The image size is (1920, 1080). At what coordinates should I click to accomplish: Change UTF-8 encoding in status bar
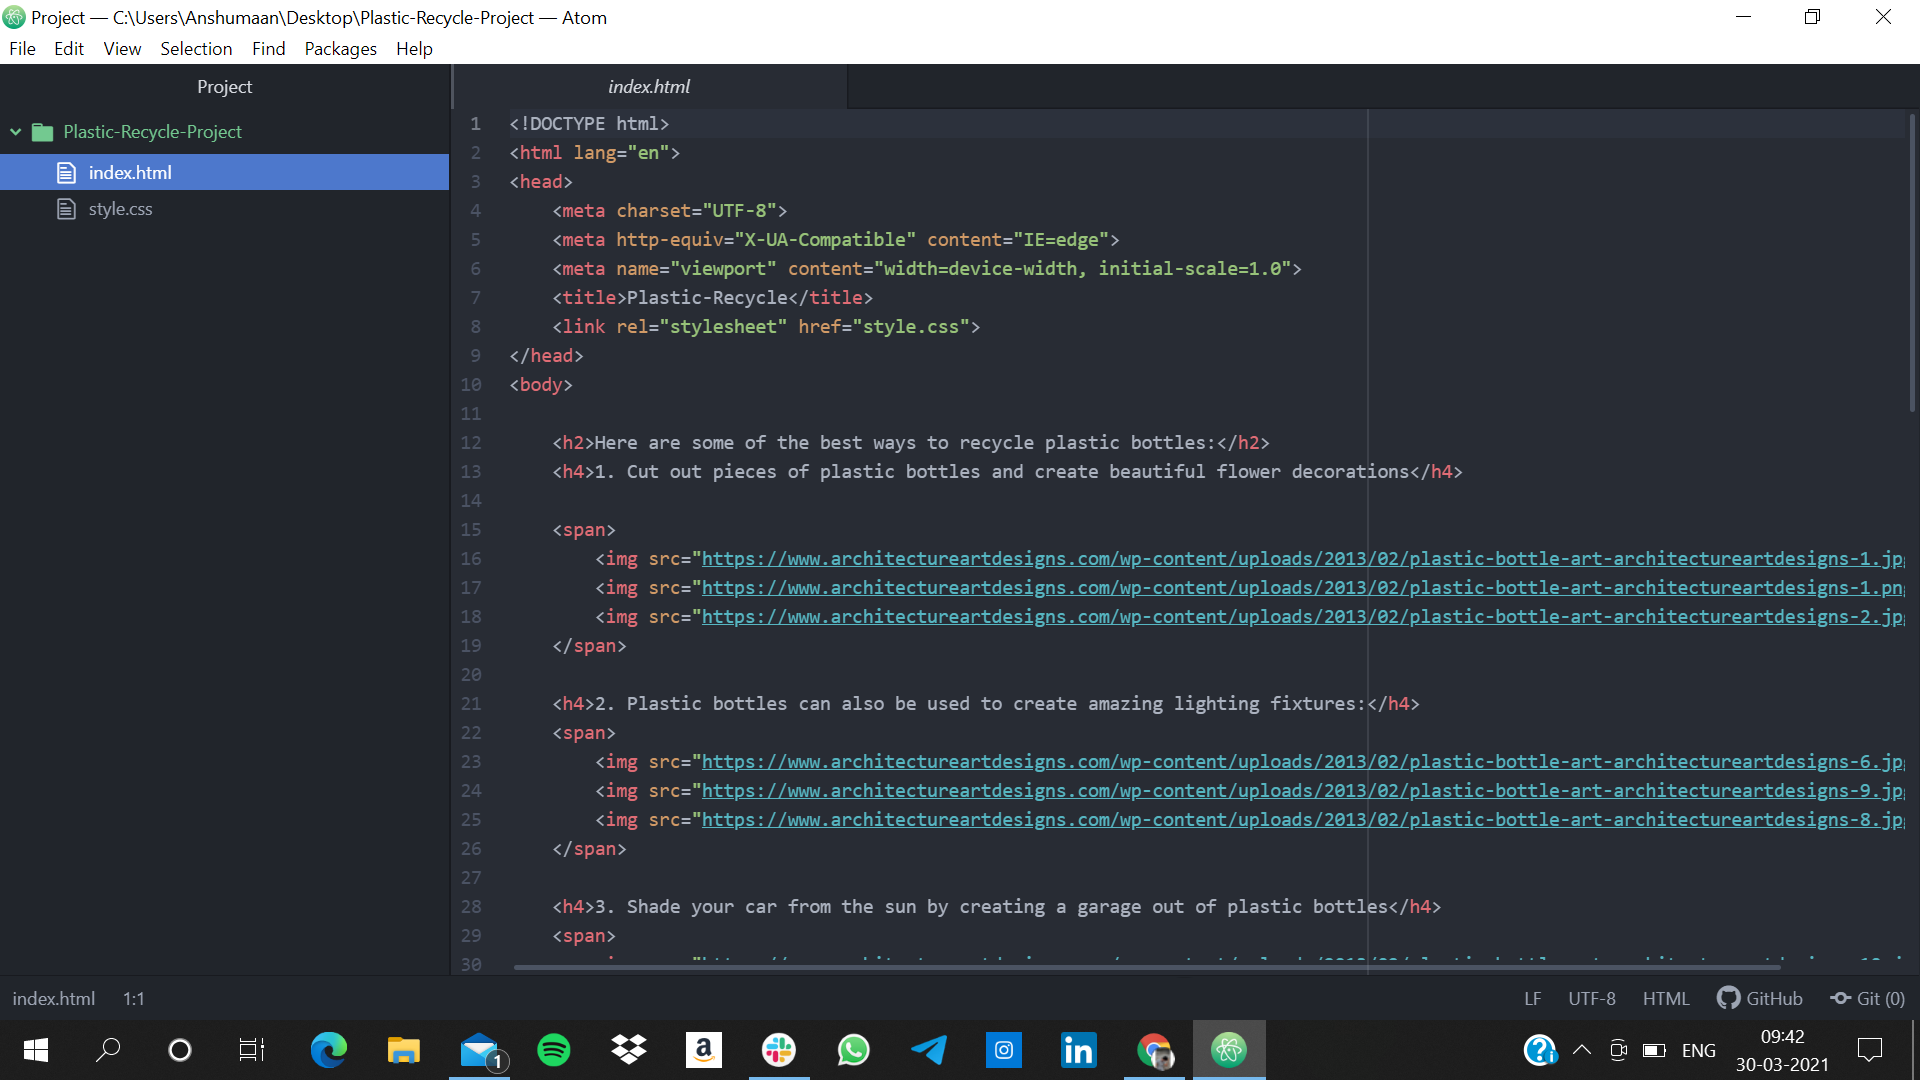click(1591, 998)
